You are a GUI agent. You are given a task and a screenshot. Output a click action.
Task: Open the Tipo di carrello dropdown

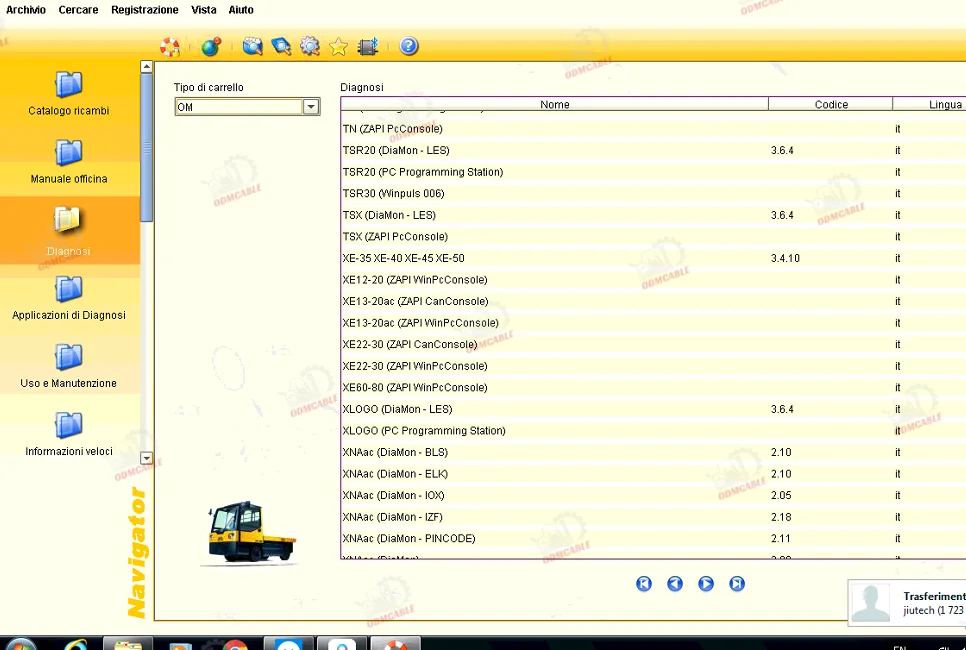[311, 107]
